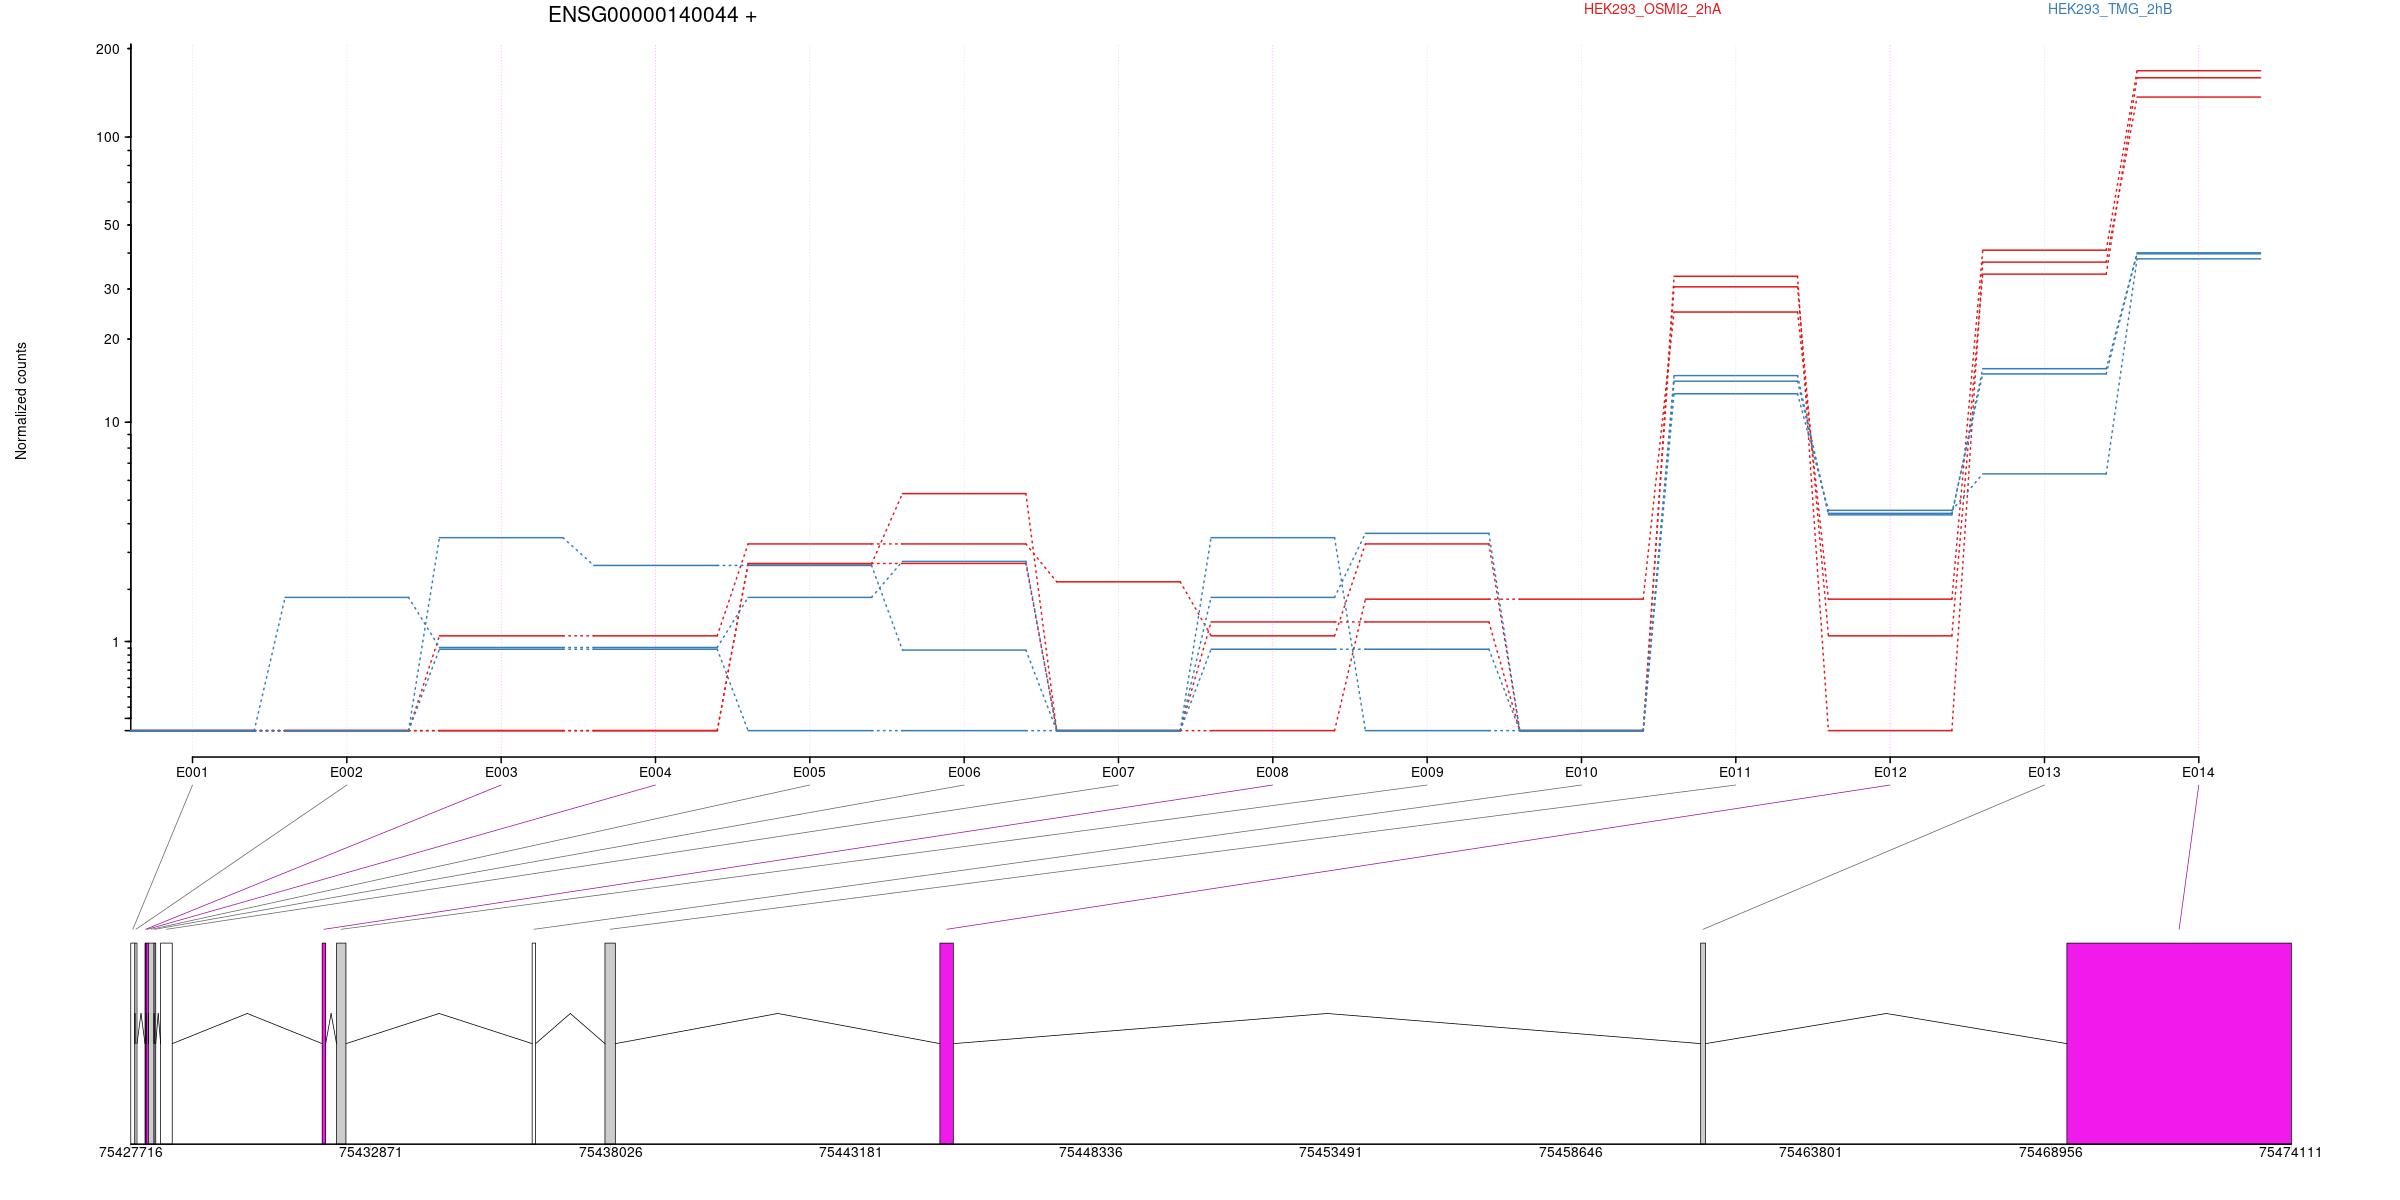Click top red line segment at E013
The width and height of the screenshot is (2400, 1200).
tap(2044, 250)
